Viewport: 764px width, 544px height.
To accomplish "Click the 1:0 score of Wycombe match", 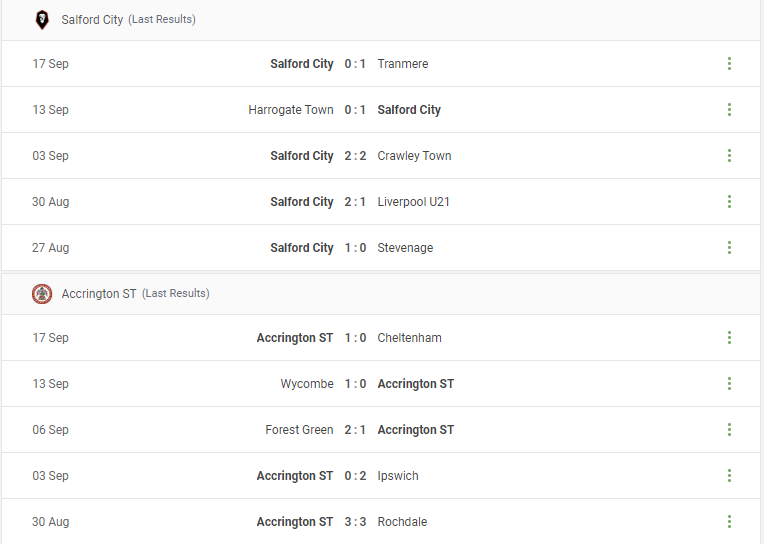I will (355, 384).
